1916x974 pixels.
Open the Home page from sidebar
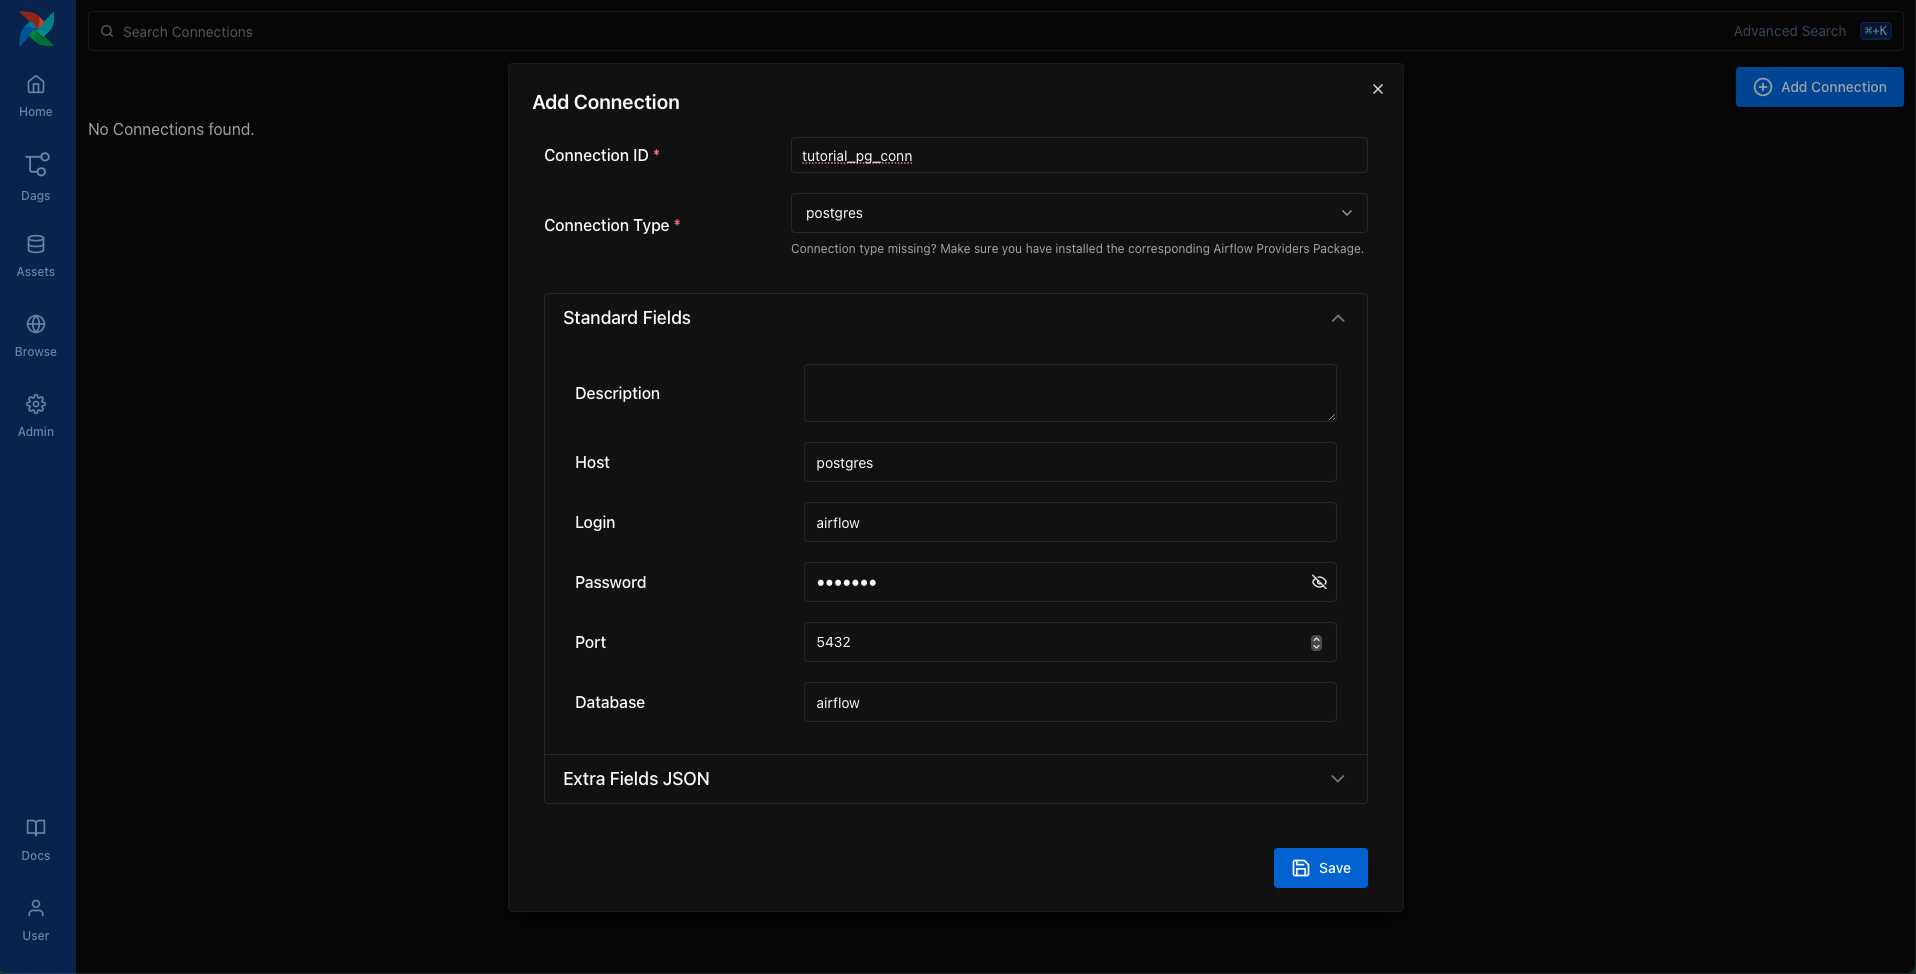click(x=36, y=96)
